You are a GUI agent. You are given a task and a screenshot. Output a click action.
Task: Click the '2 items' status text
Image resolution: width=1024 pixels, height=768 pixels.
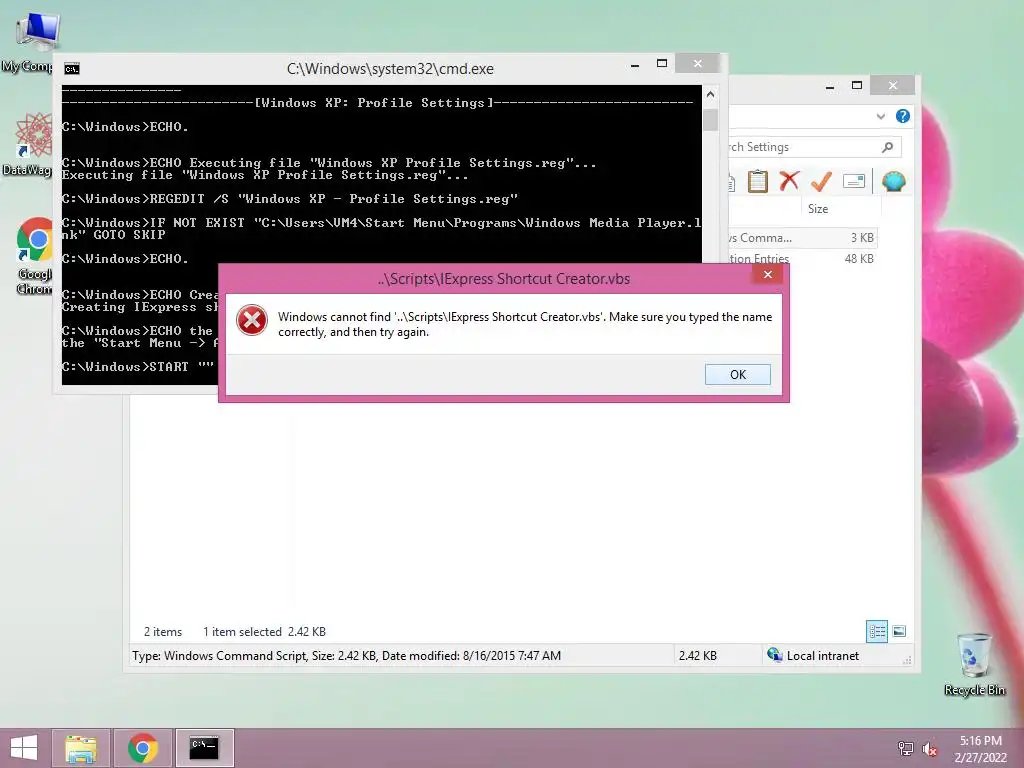pyautogui.click(x=163, y=632)
